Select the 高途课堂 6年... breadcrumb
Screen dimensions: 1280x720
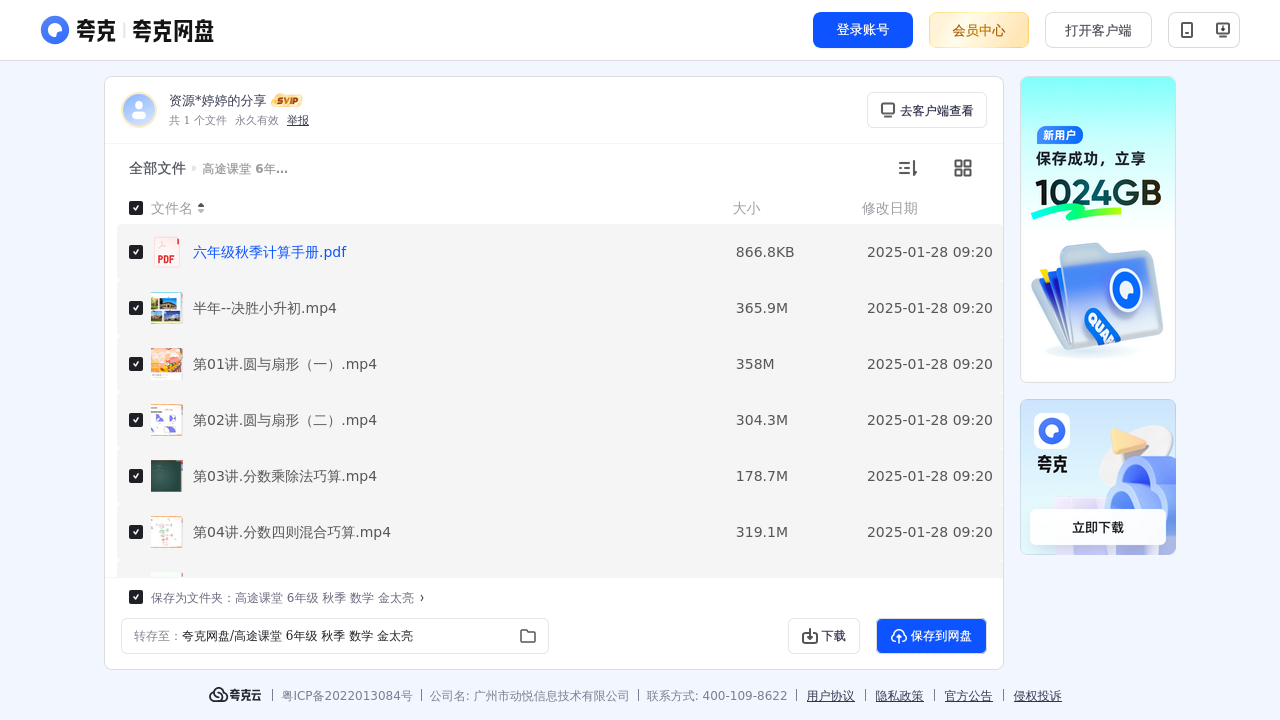(245, 169)
